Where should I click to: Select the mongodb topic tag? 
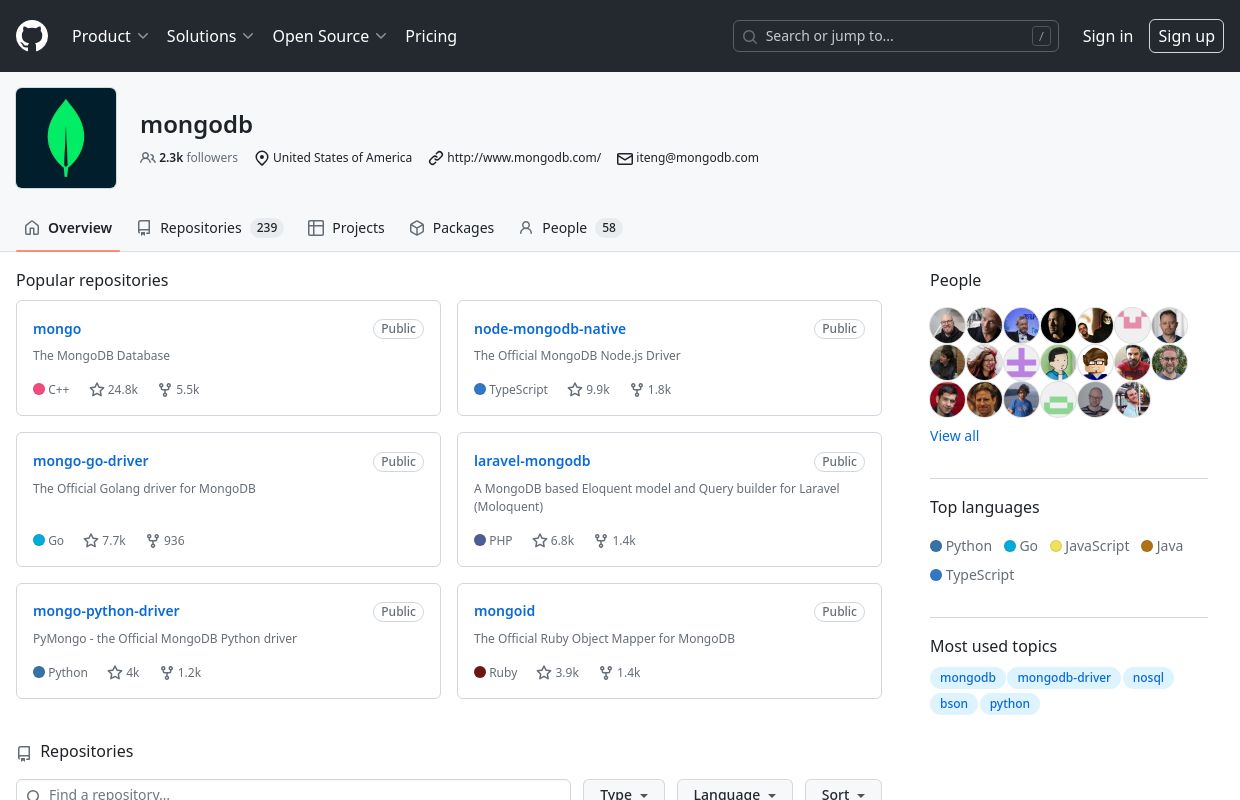click(968, 678)
